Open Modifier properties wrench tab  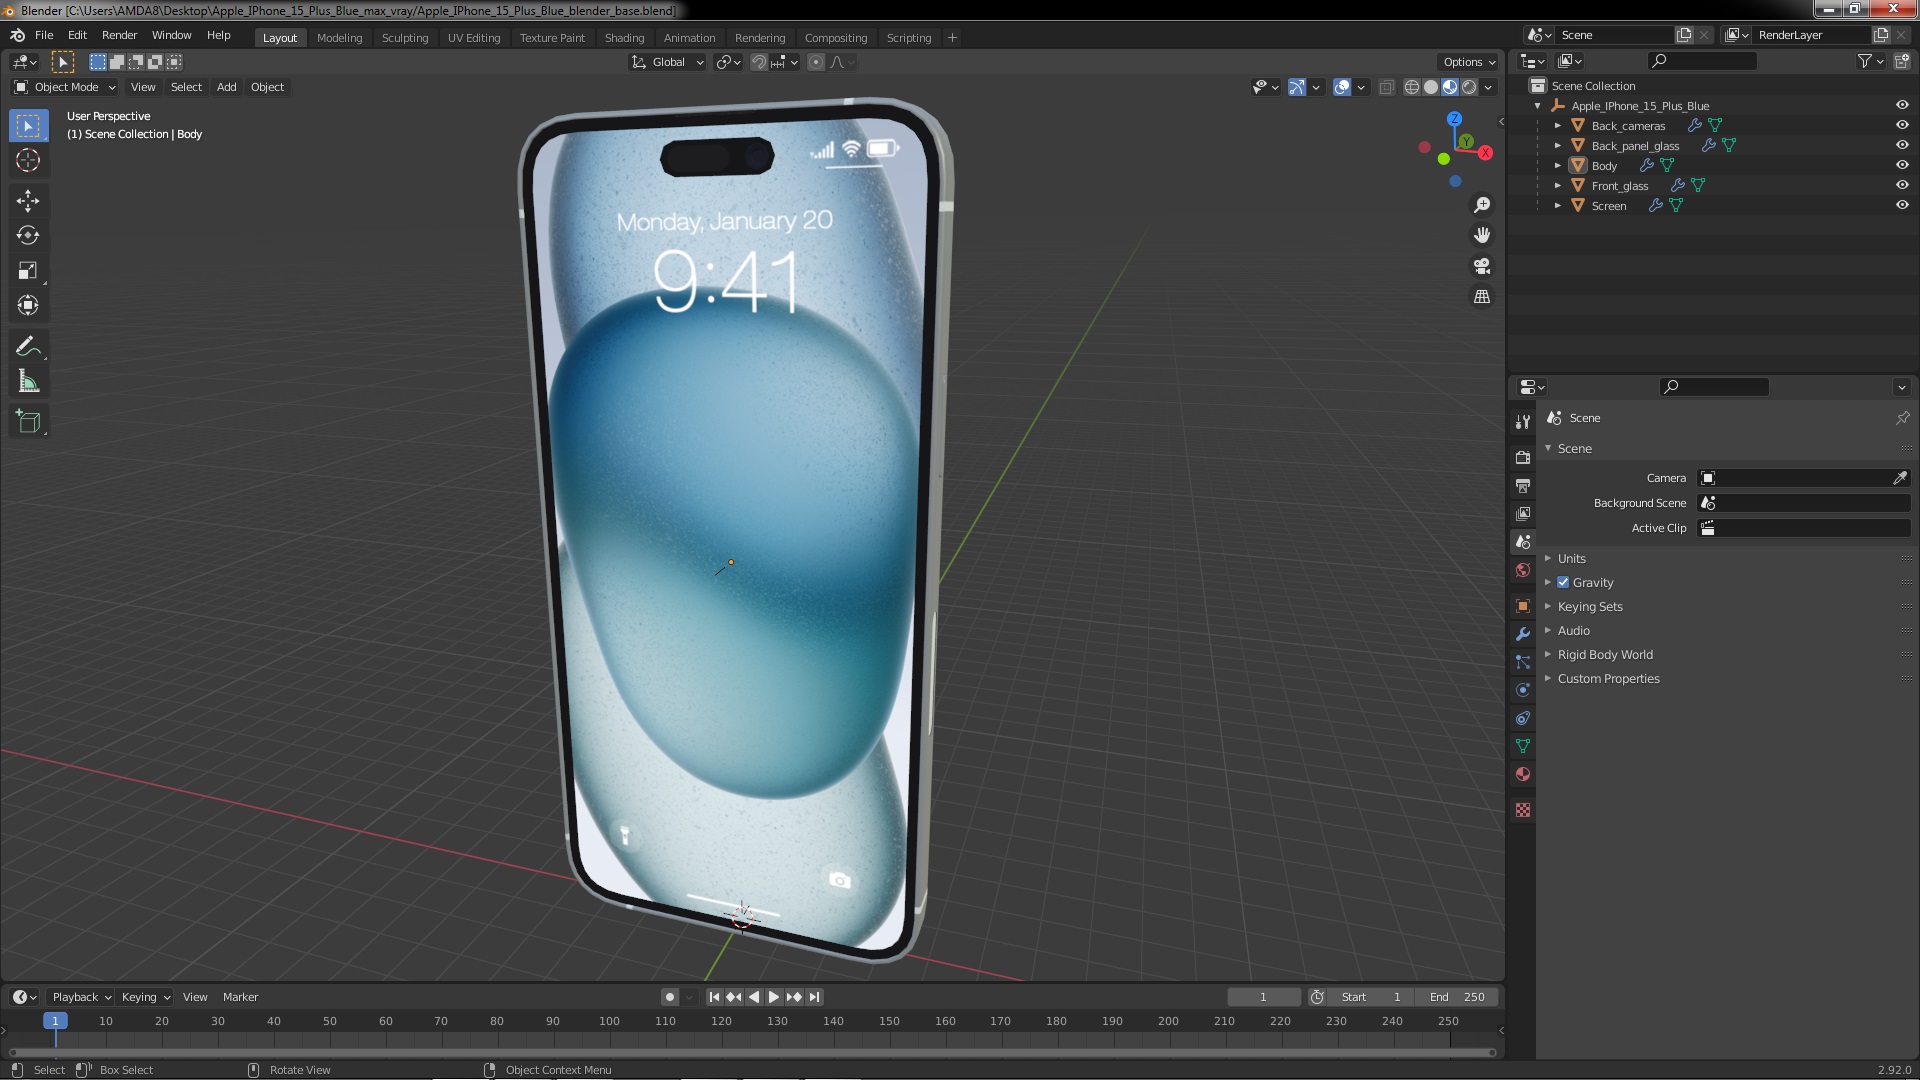pos(1523,634)
